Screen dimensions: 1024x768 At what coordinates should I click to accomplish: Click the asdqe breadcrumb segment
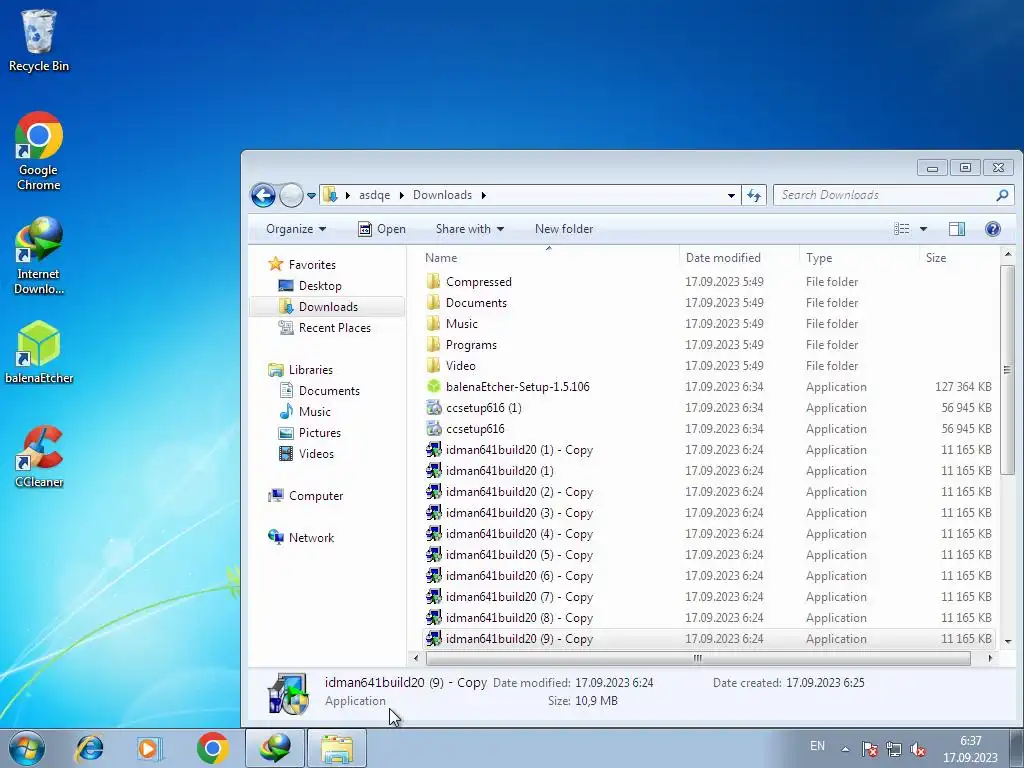[x=374, y=195]
